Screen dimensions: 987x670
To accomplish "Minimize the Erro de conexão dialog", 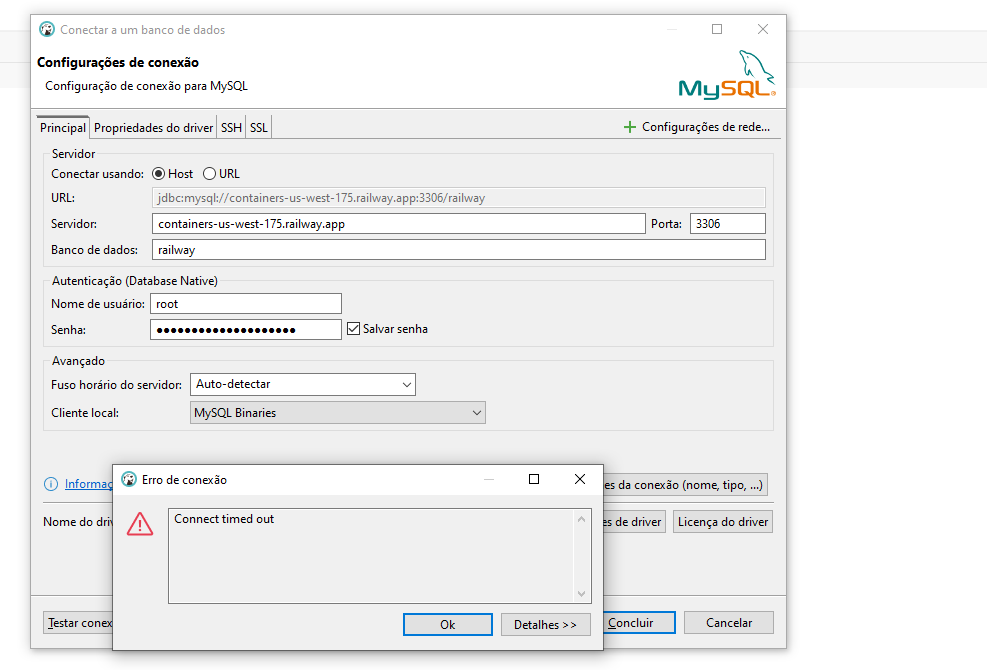I will coord(488,479).
